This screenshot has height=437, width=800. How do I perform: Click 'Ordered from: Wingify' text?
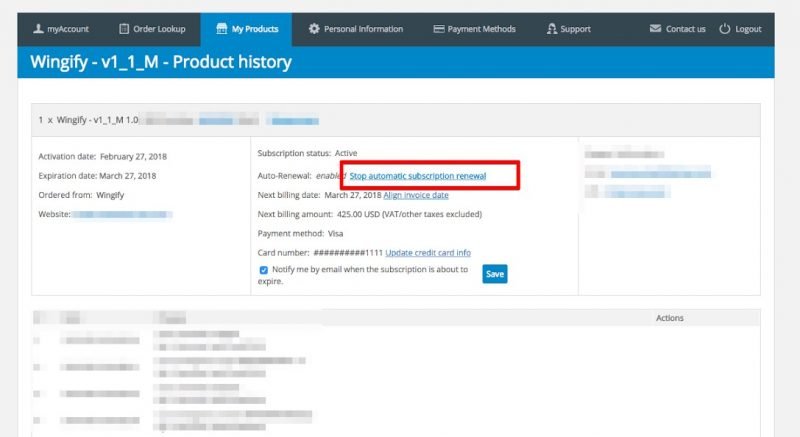(81, 195)
